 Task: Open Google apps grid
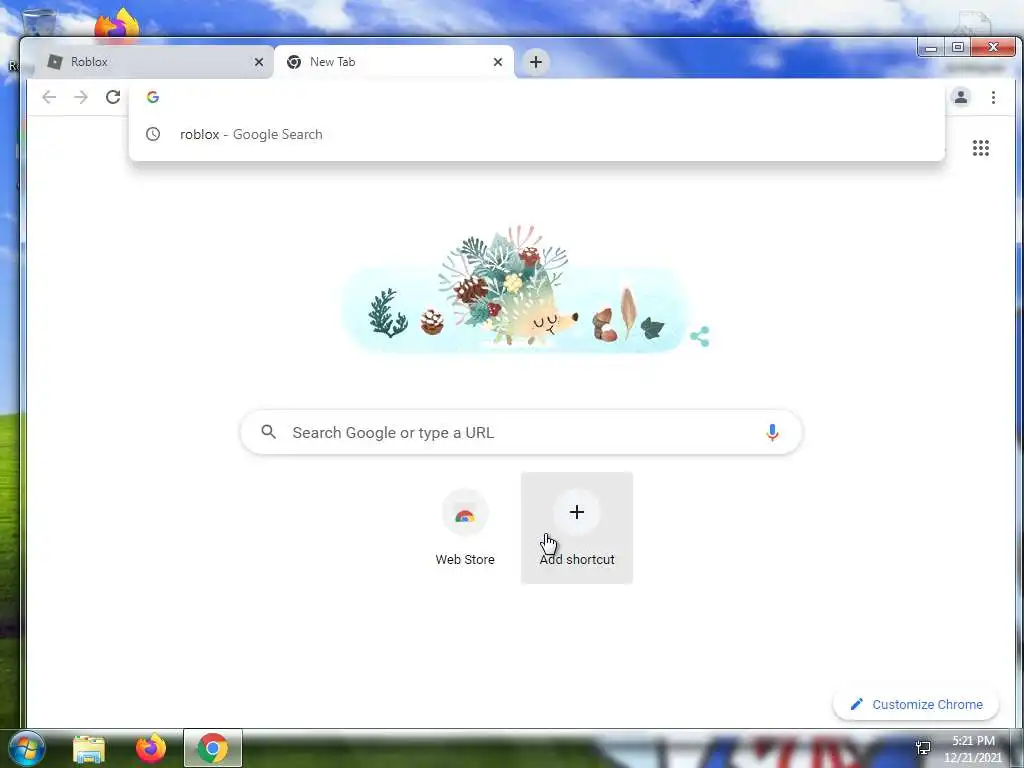980,148
